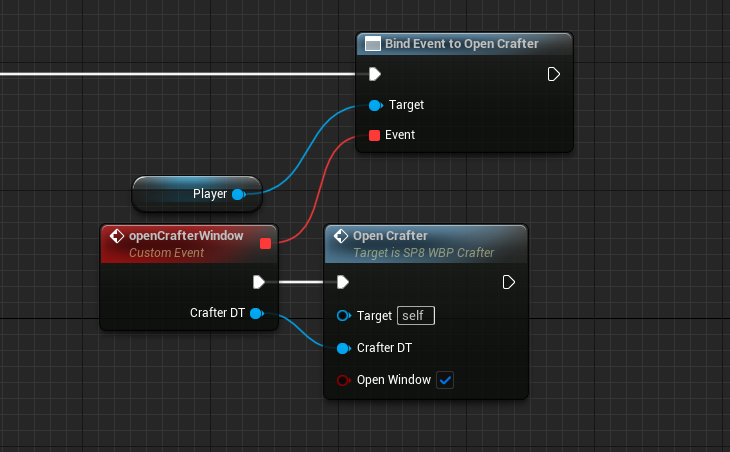Click Open Window boolean input pin
Screen dimensions: 730x452
[344, 380]
